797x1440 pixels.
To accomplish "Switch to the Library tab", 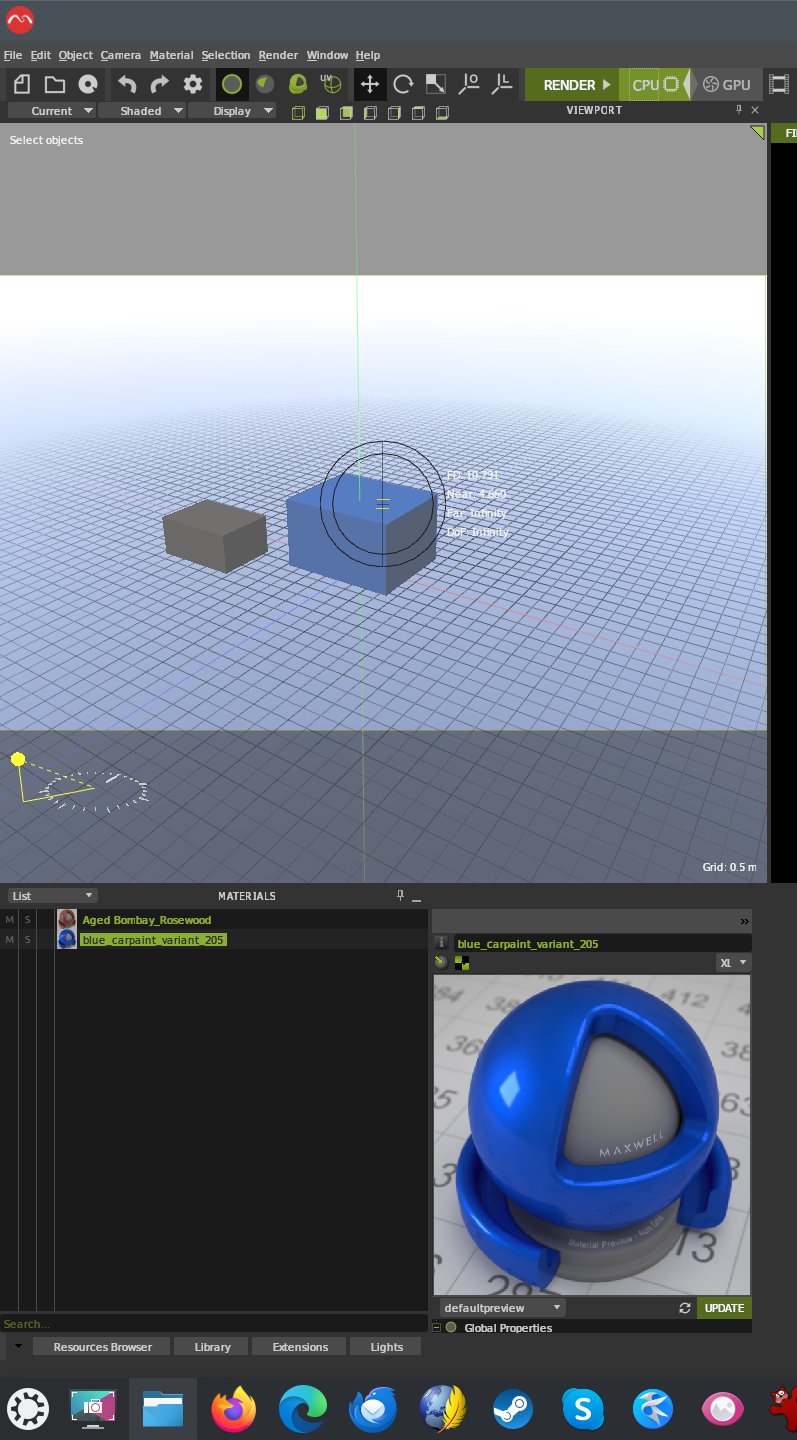I will (212, 1347).
